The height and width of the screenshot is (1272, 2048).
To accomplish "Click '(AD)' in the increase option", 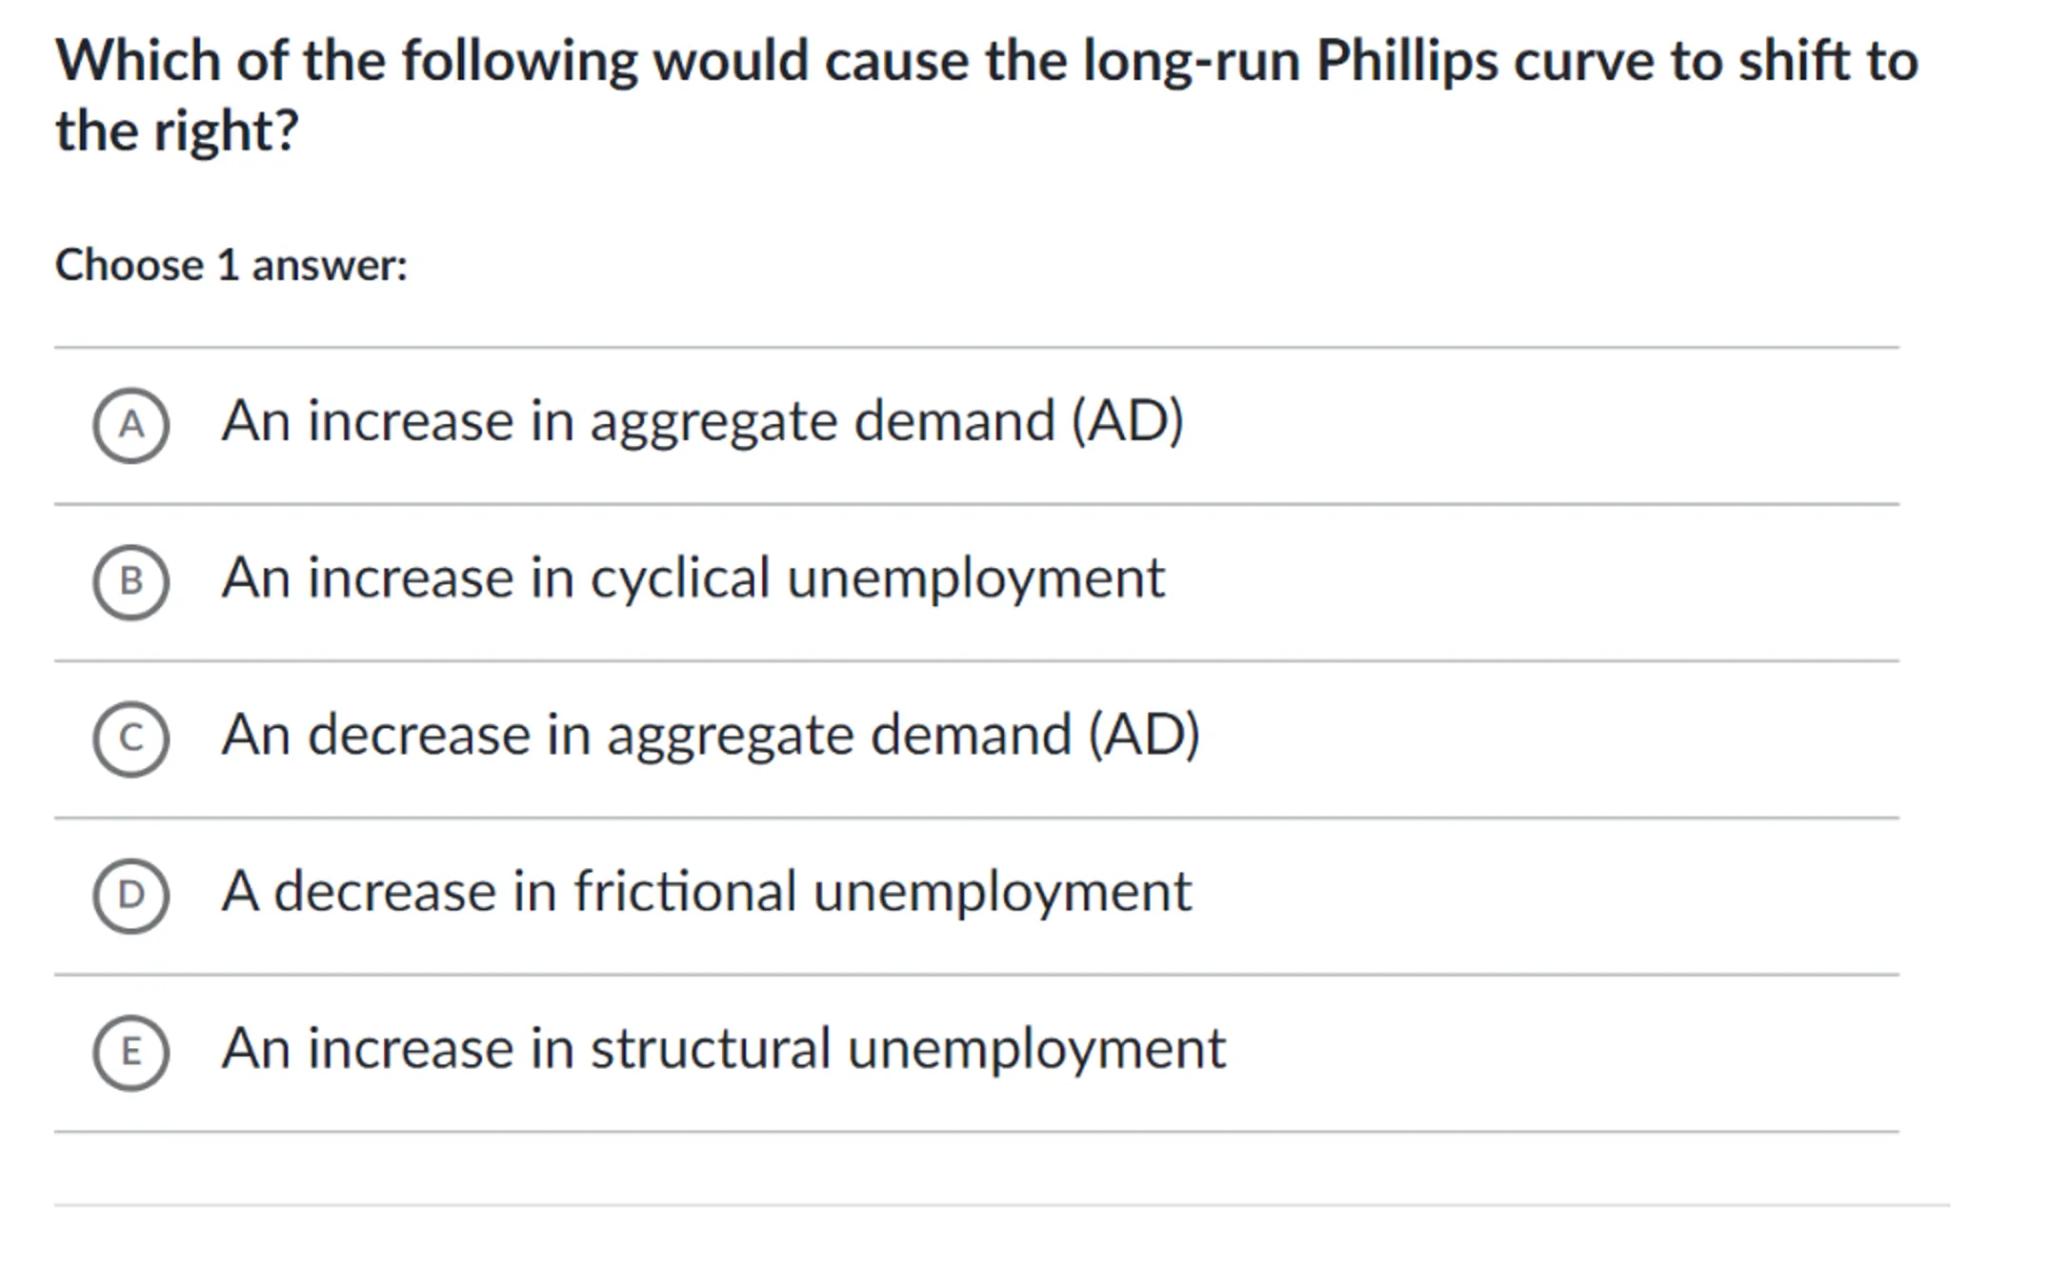I will point(1127,421).
